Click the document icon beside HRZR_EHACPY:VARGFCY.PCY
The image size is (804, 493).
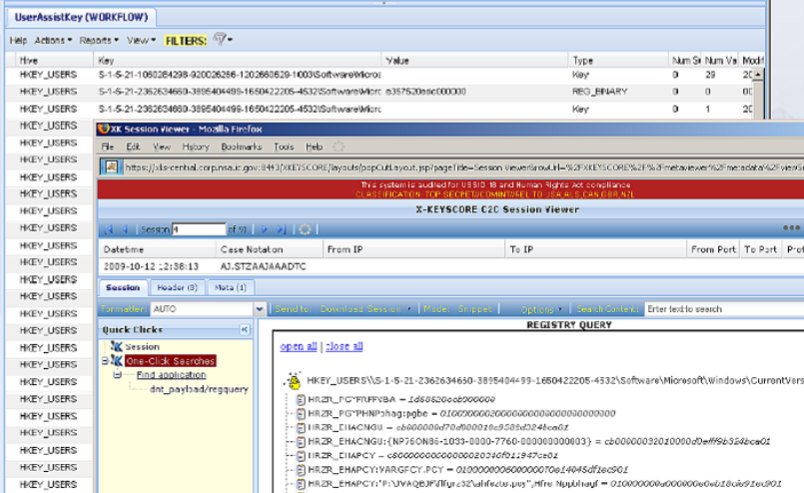pyautogui.click(x=301, y=469)
